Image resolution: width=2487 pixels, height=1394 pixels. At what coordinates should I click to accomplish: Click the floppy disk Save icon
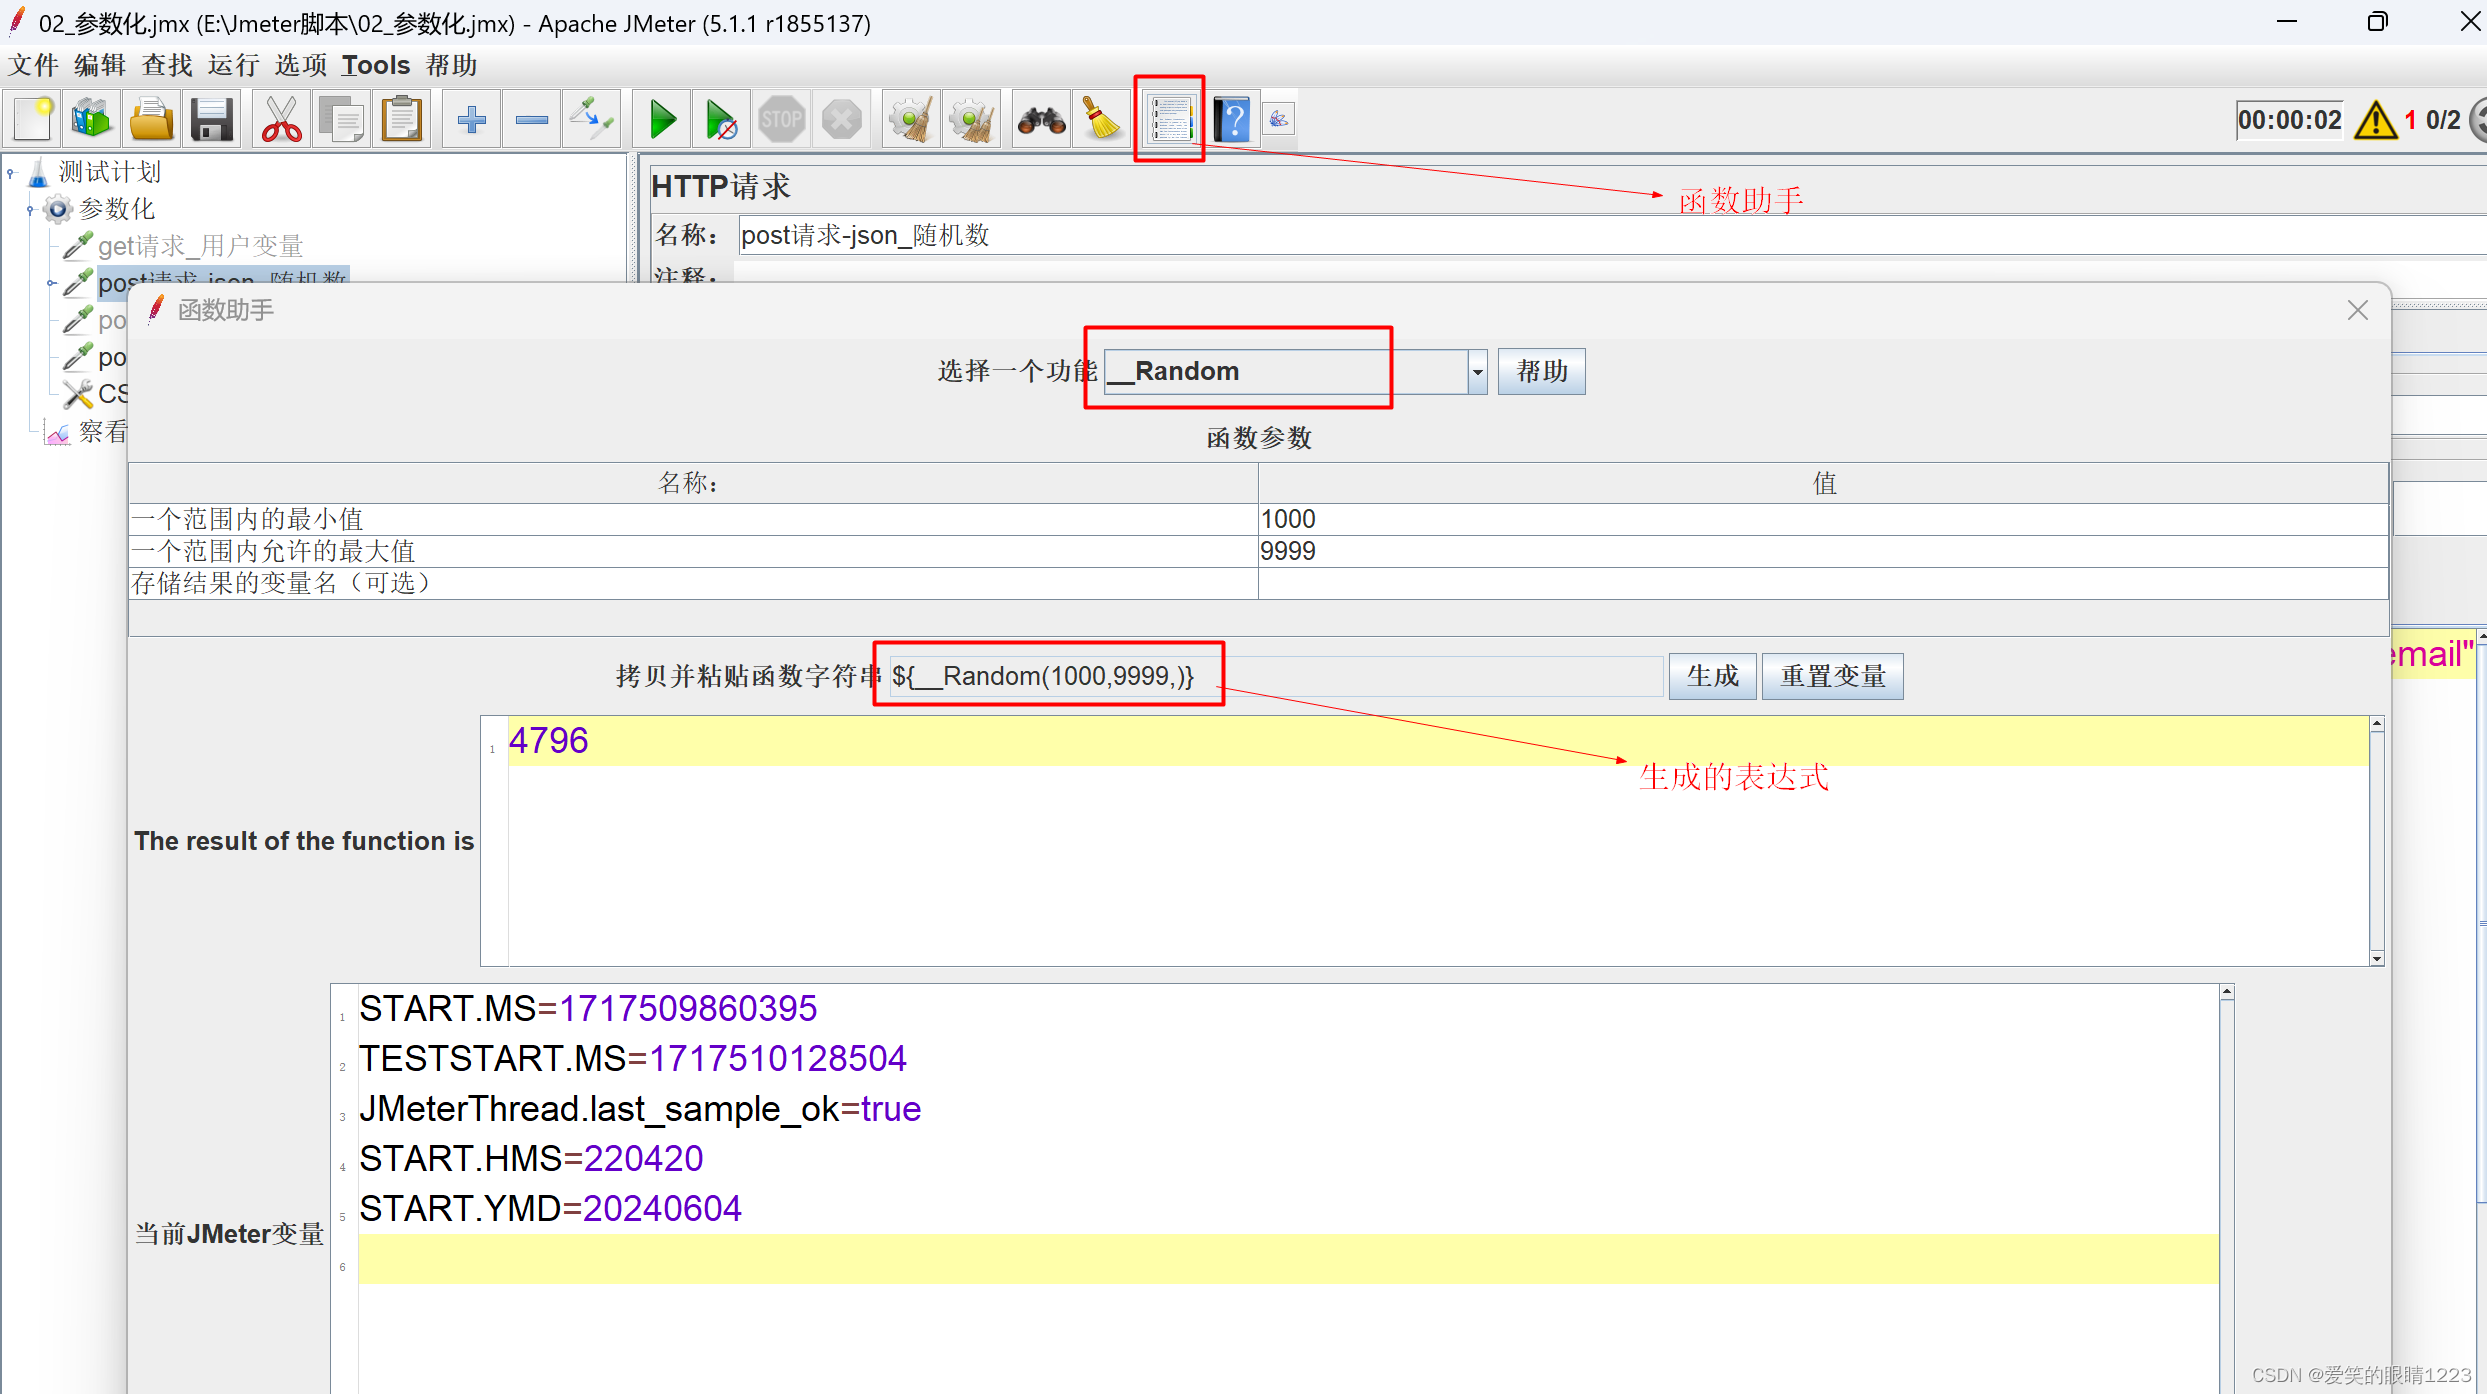click(212, 120)
